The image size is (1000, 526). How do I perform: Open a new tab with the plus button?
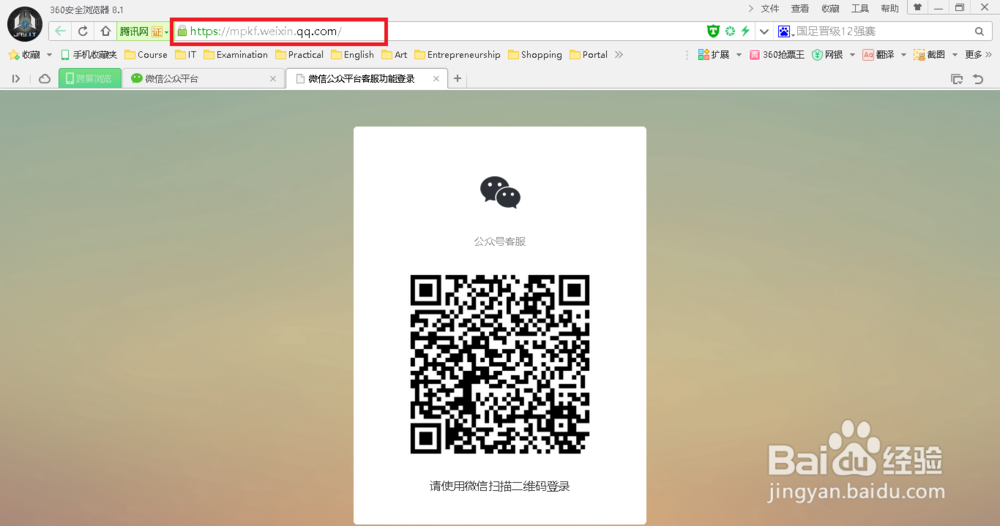[x=457, y=78]
